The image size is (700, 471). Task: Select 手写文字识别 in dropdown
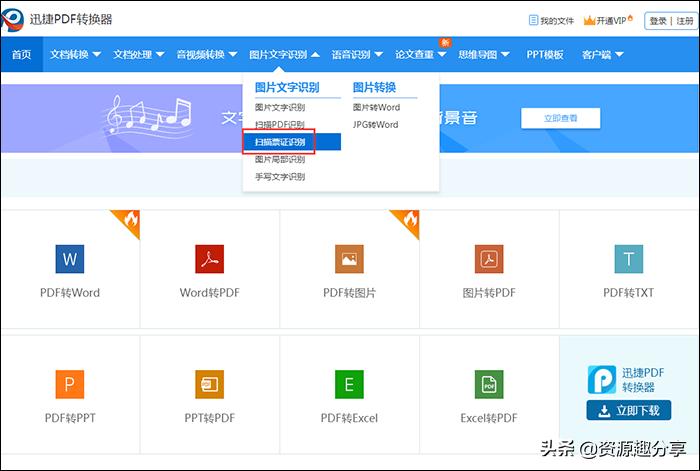[280, 177]
